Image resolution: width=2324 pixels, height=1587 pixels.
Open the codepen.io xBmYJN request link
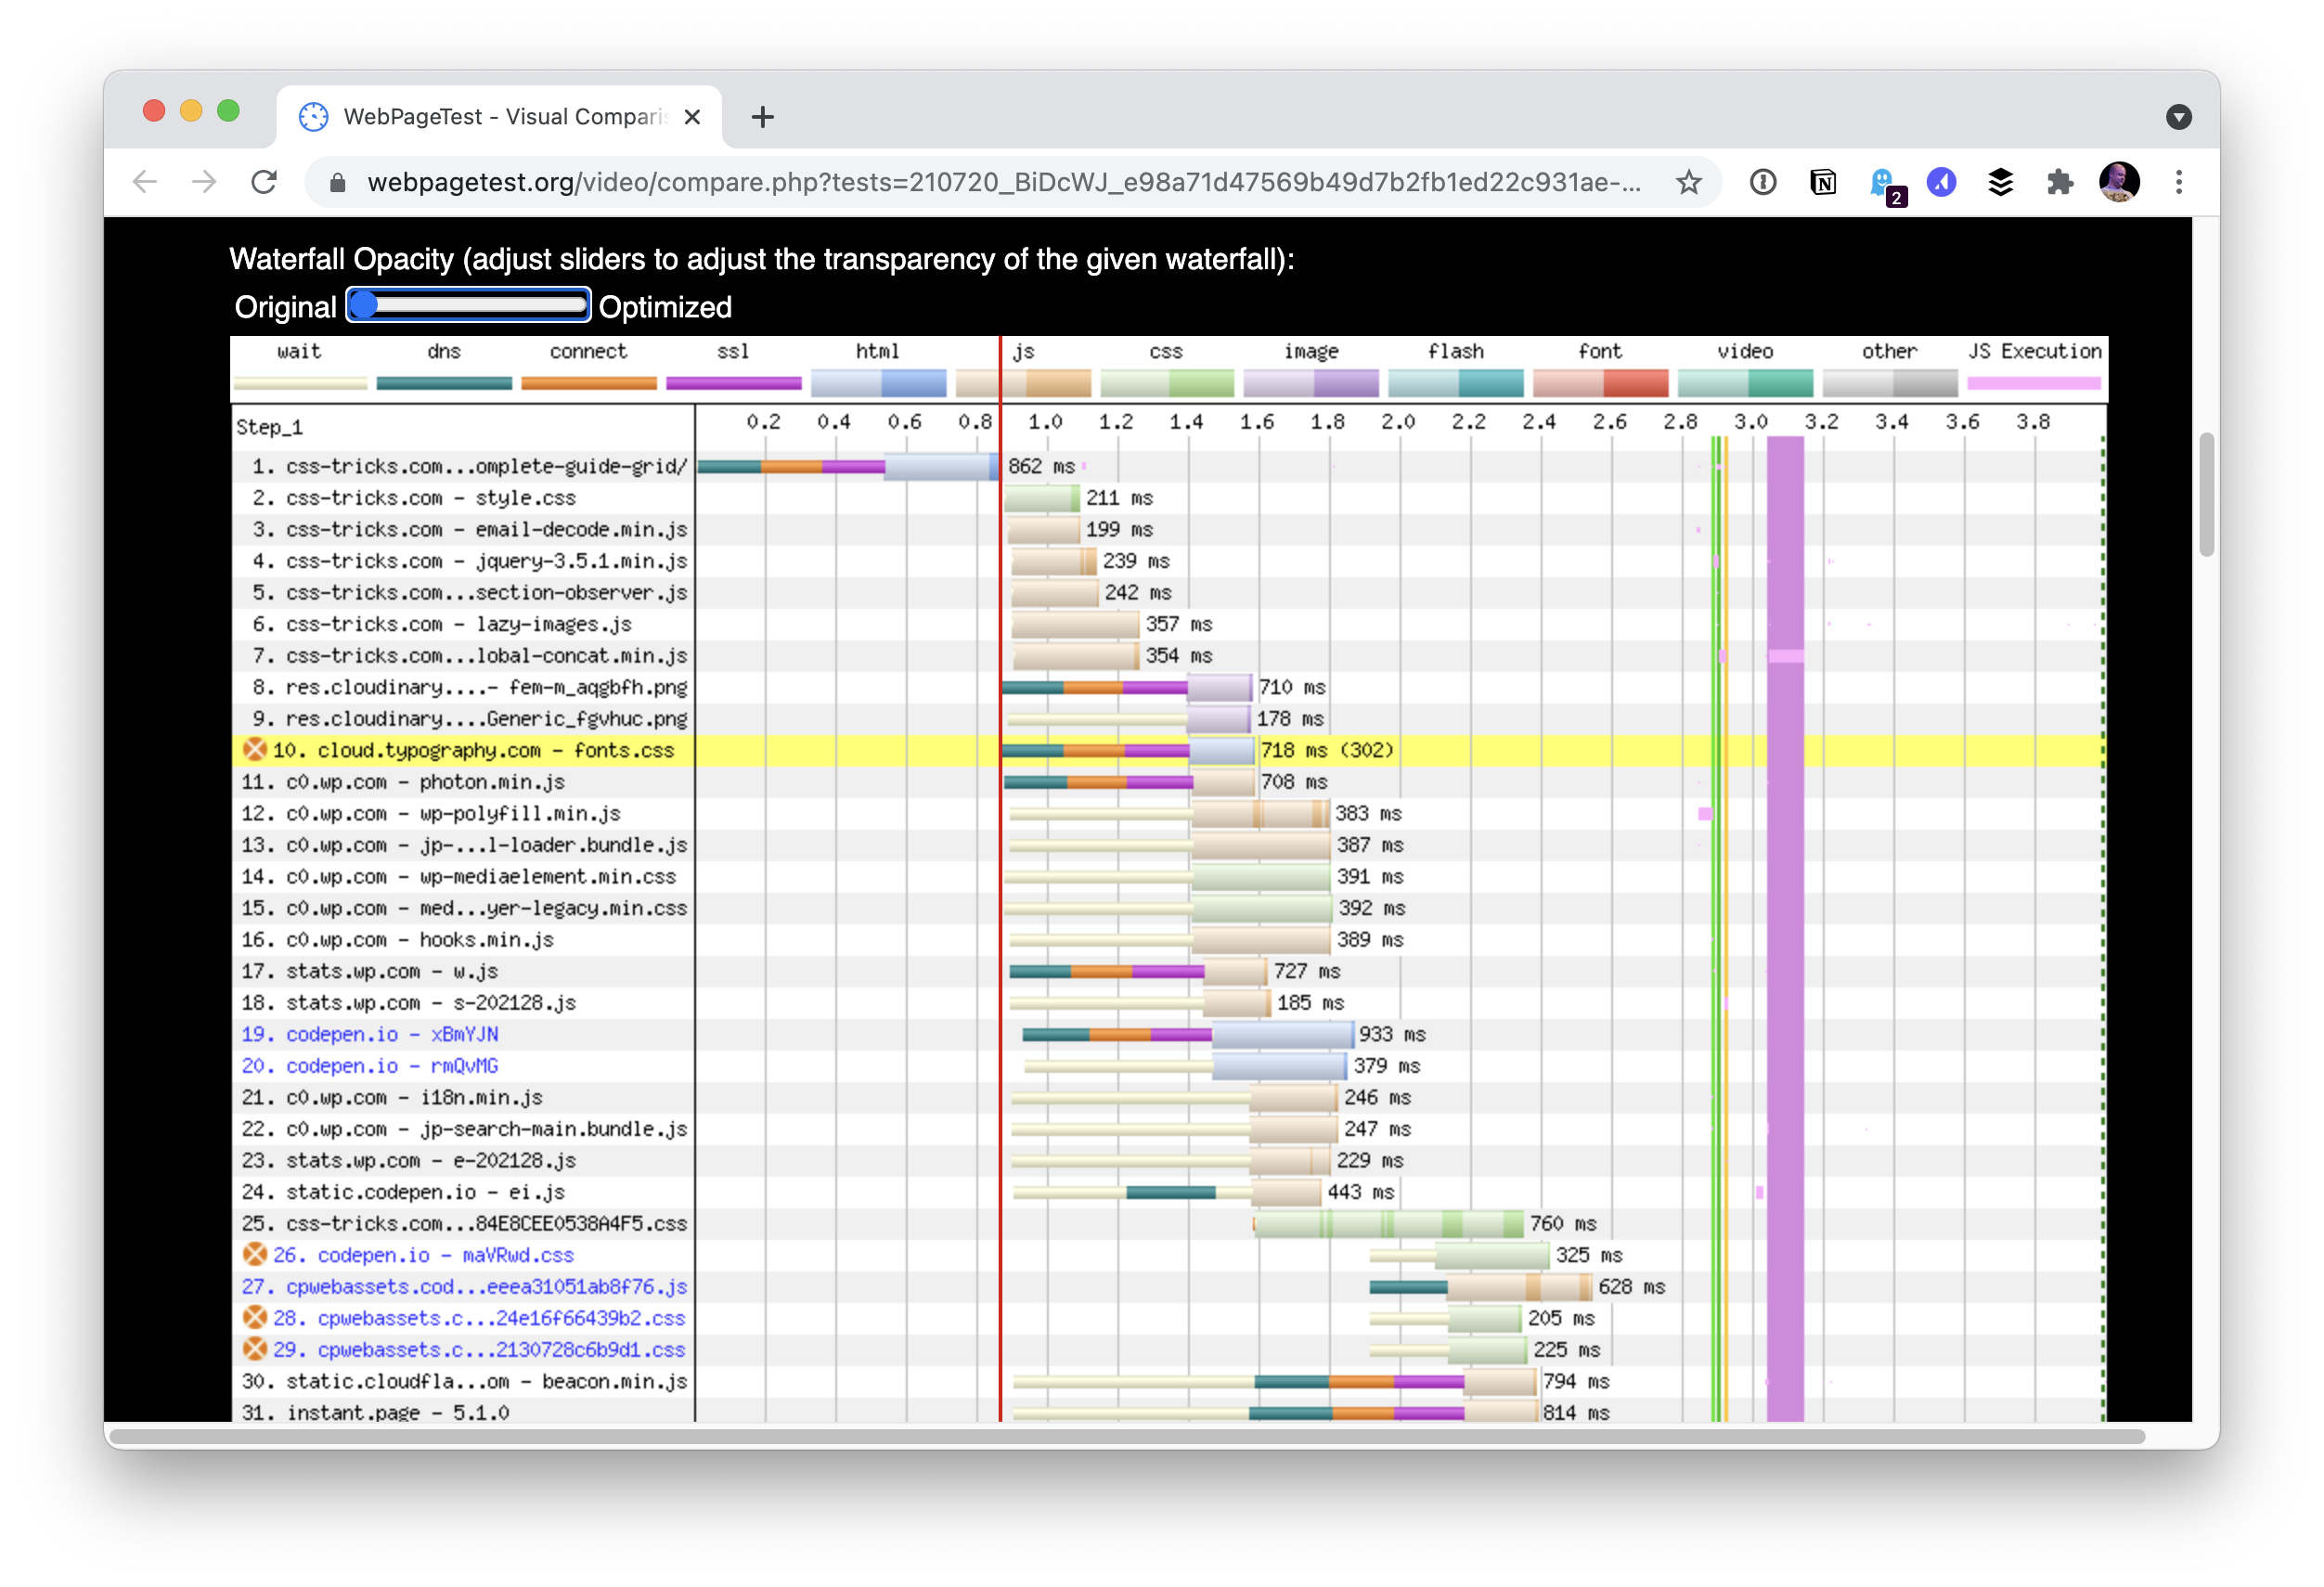coord(391,1034)
